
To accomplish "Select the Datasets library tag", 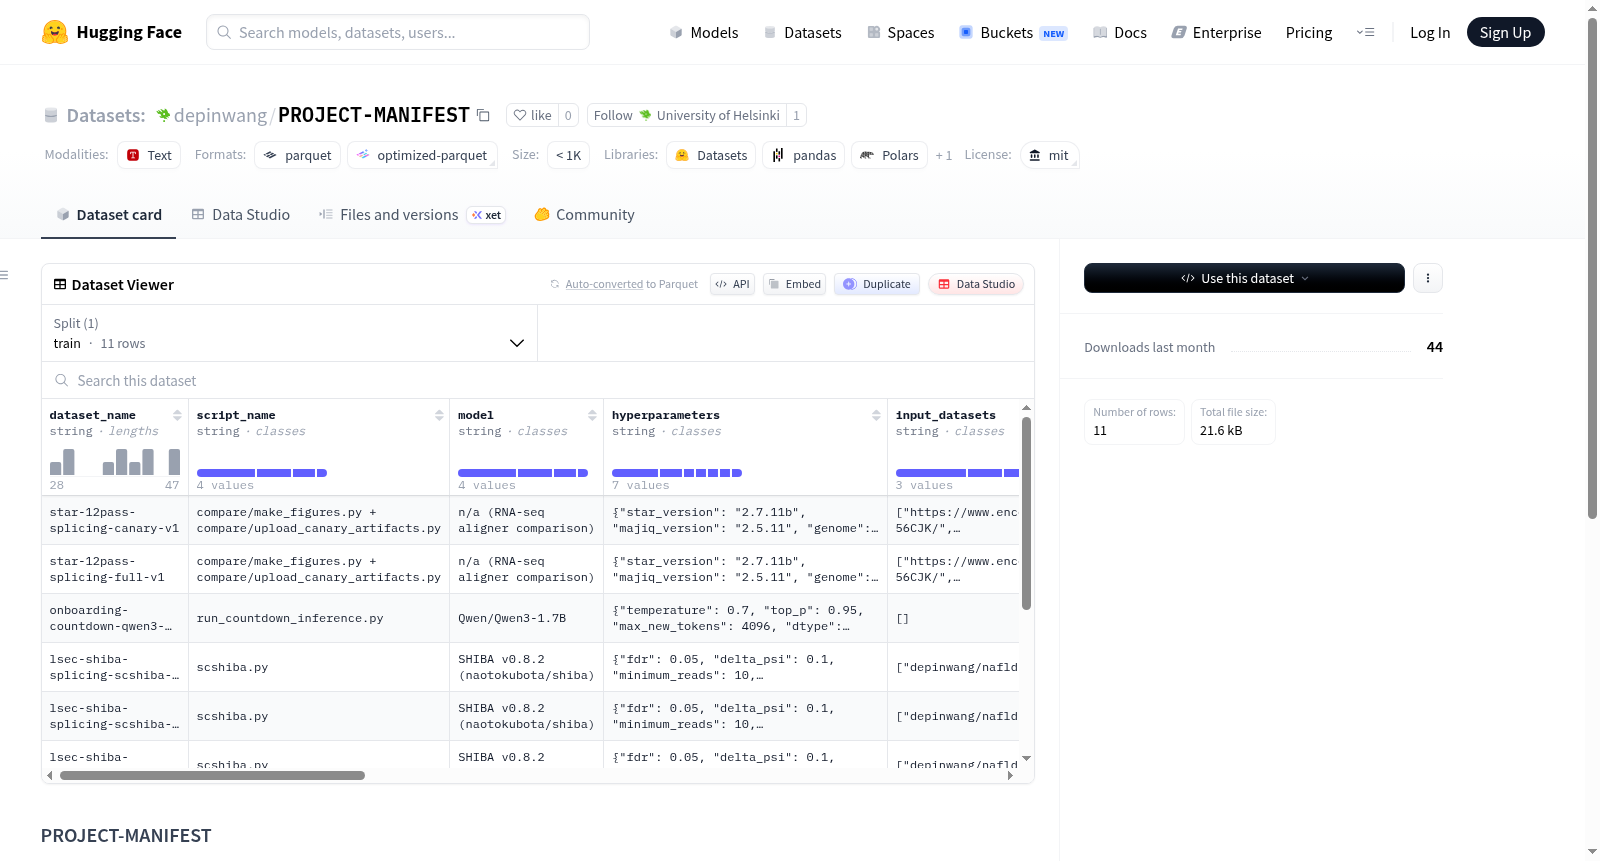I will [x=712, y=155].
